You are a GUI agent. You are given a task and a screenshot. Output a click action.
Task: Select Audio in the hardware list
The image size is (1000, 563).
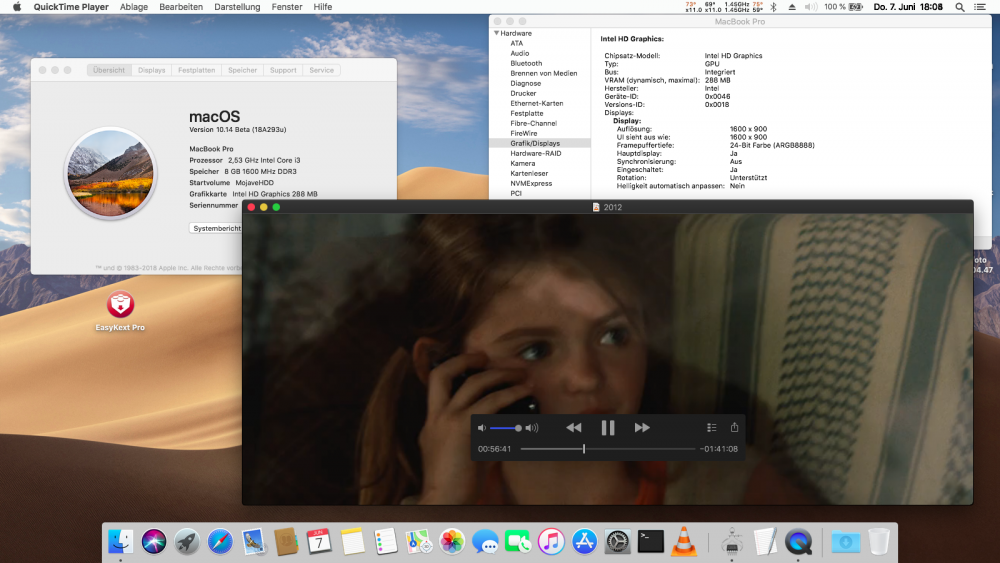tap(520, 54)
